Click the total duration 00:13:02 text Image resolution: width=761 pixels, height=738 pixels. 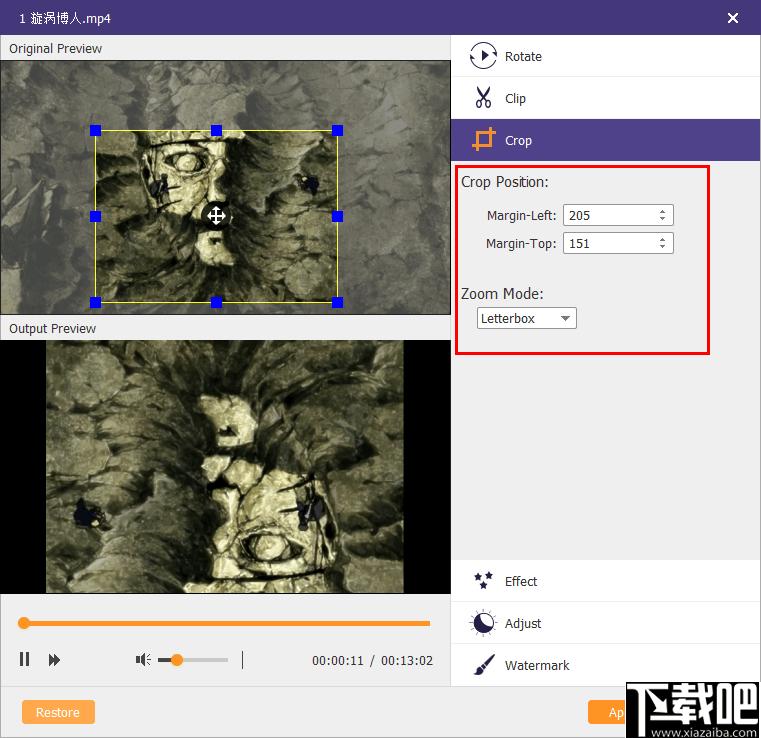(407, 660)
